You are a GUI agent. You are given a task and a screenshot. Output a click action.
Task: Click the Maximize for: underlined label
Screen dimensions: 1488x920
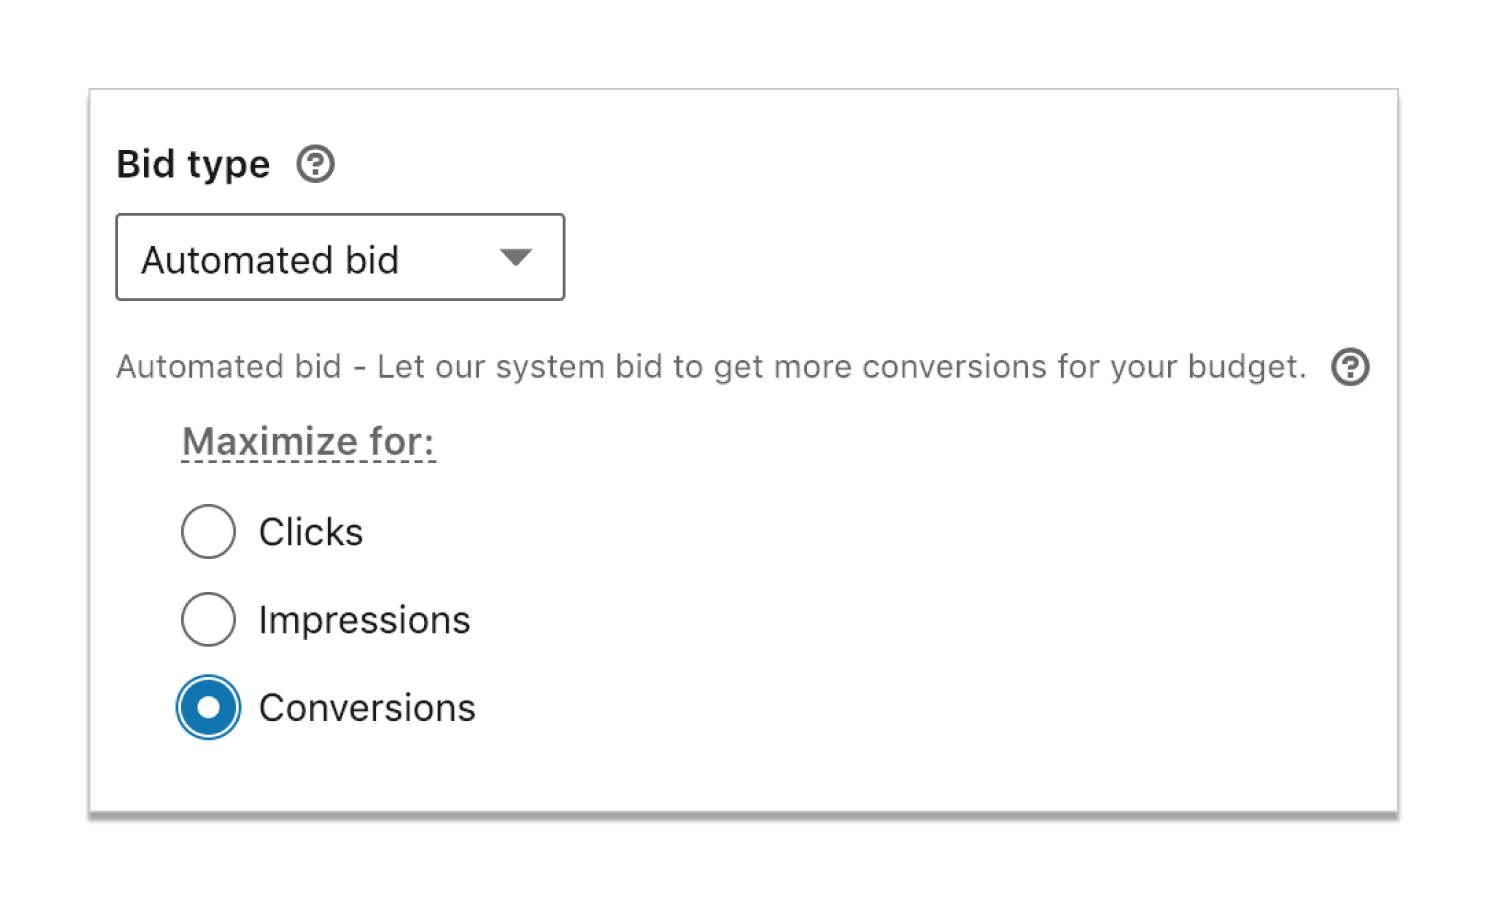tap(309, 442)
